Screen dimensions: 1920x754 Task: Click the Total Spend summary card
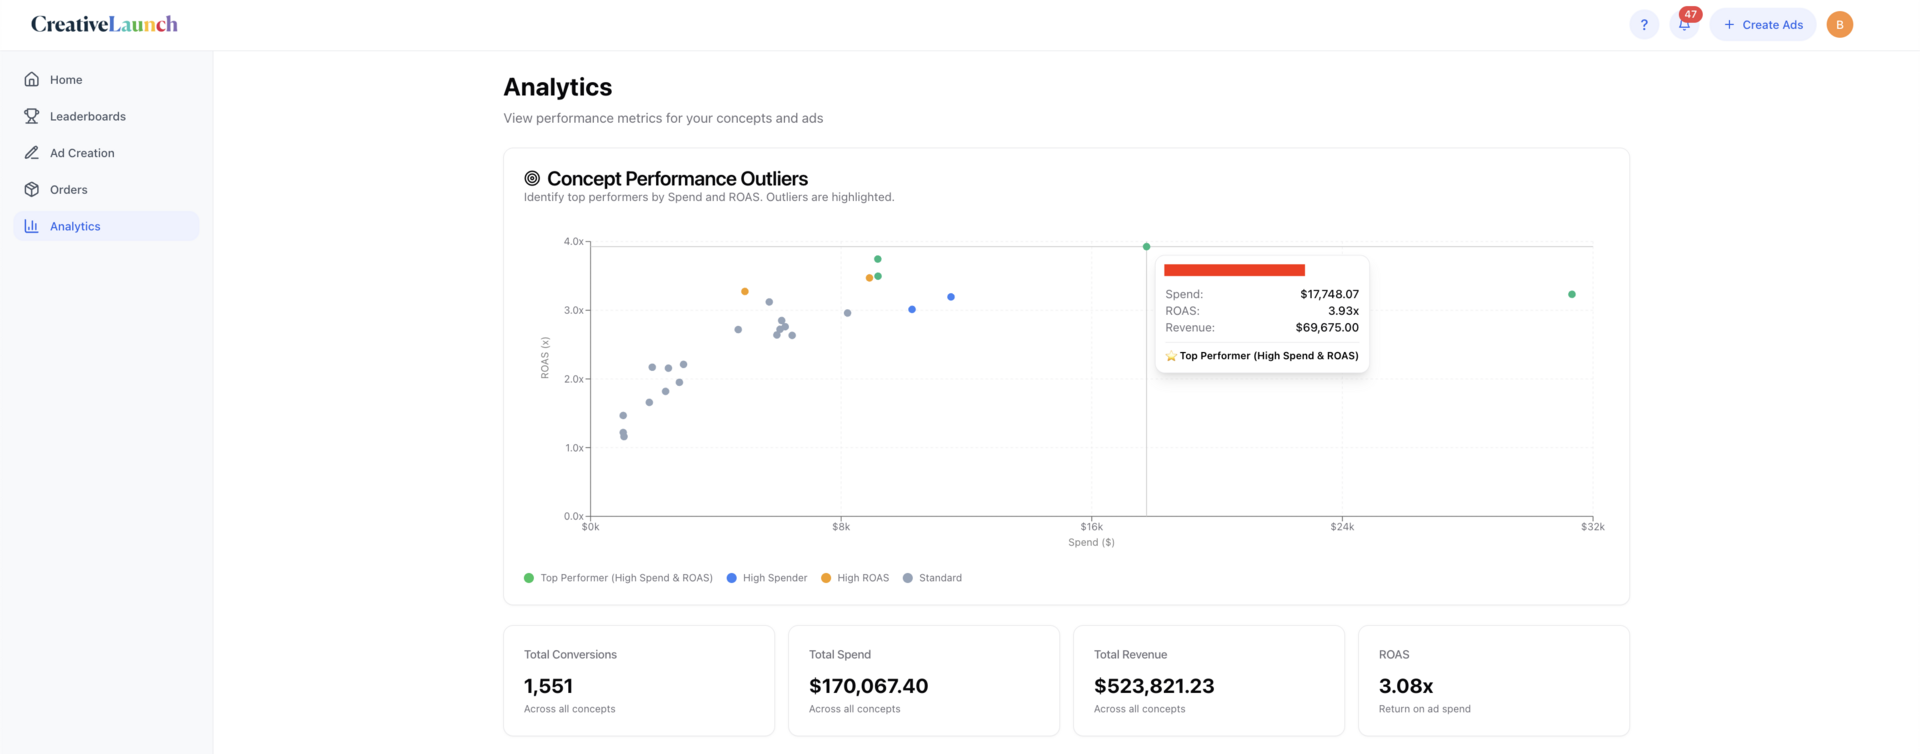[923, 681]
